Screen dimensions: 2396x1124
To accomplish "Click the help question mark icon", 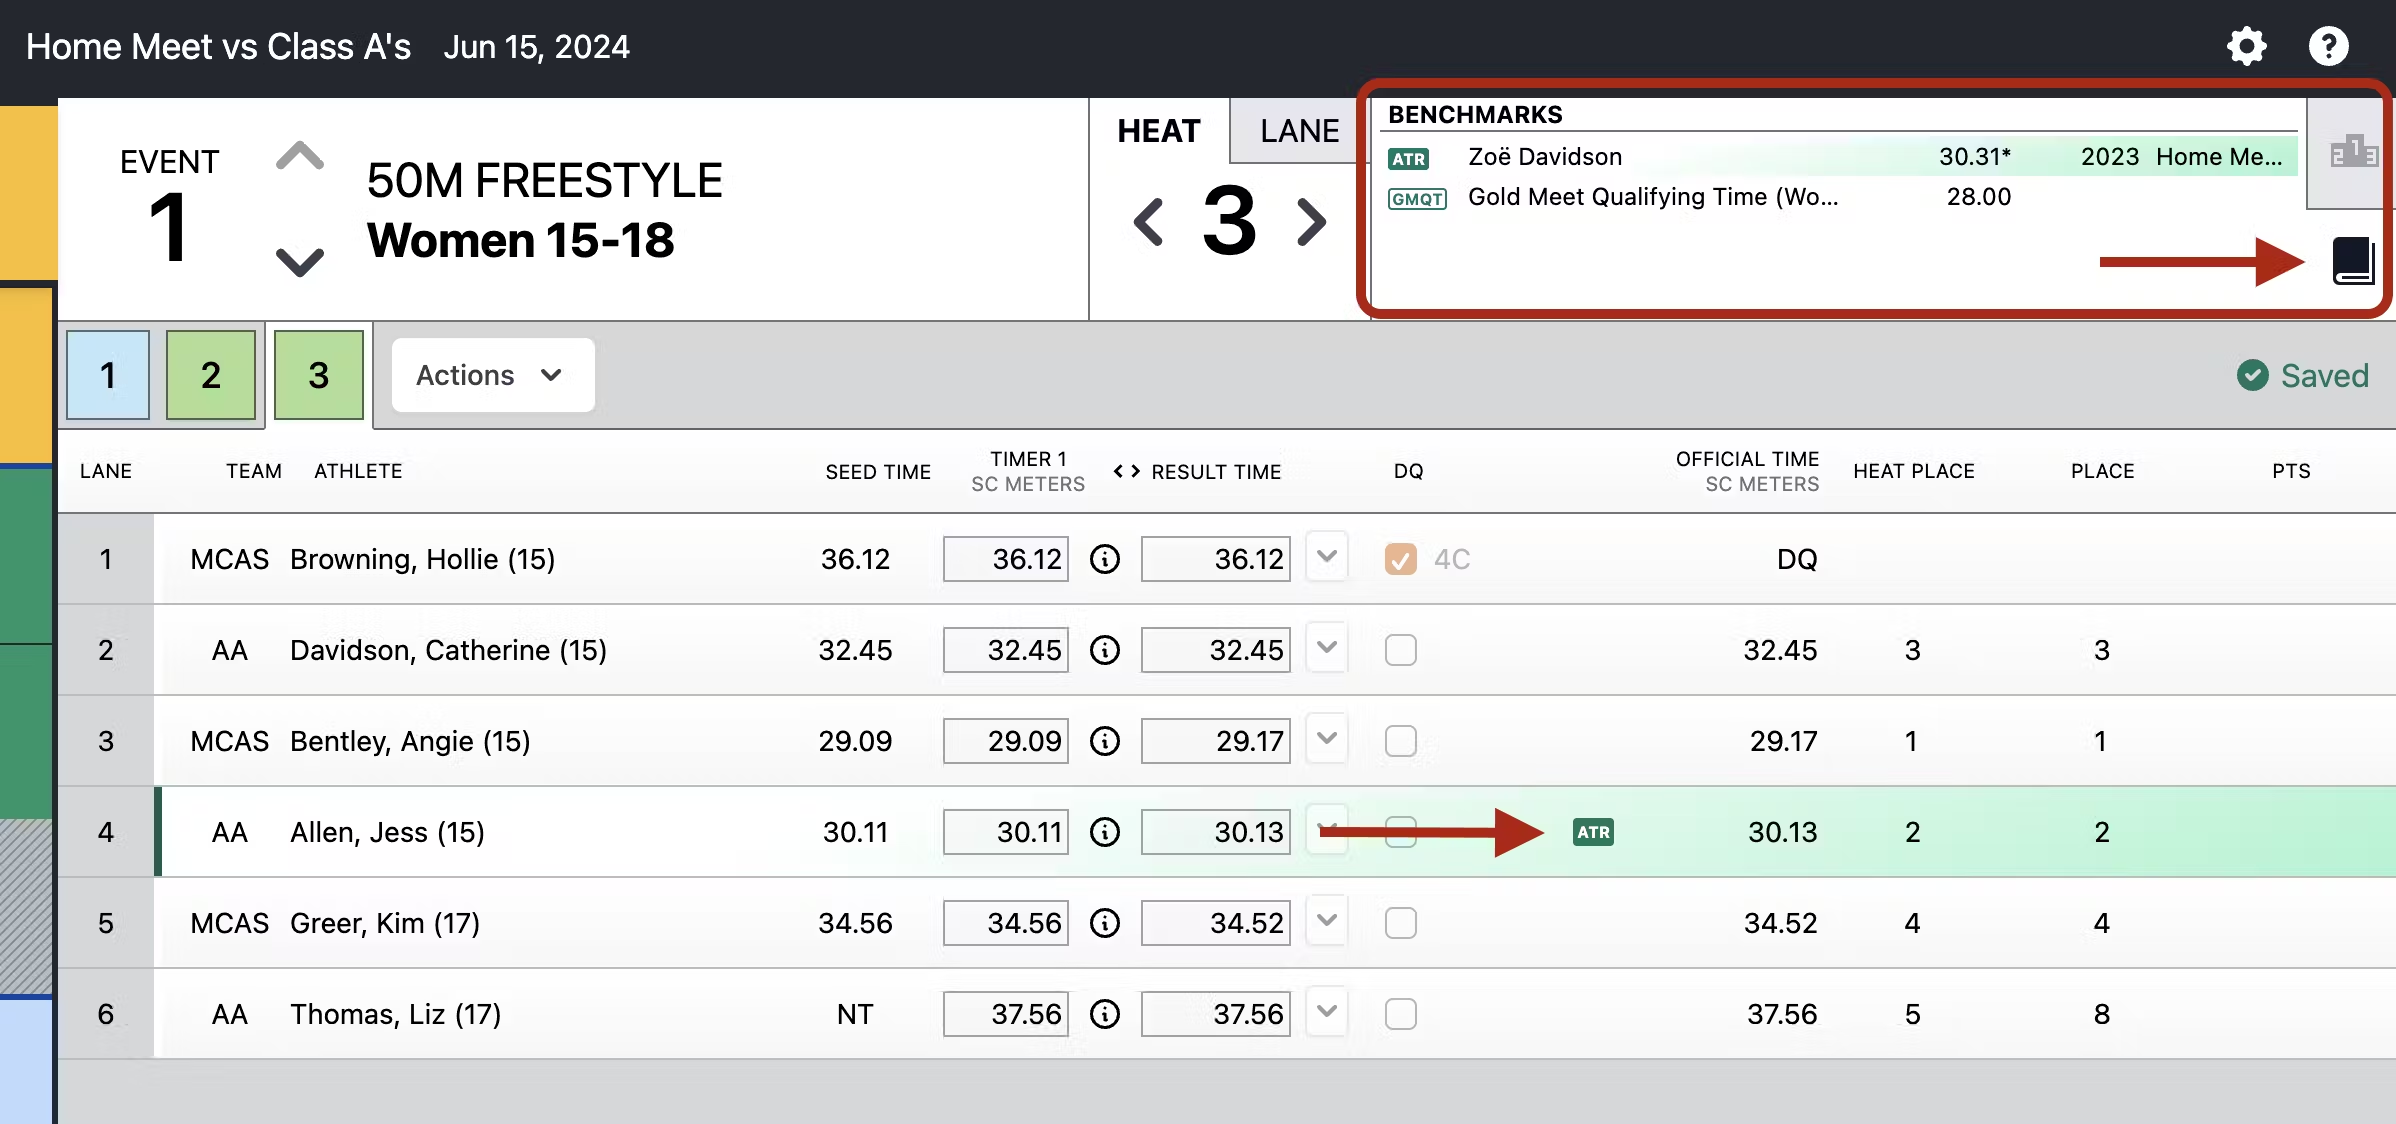I will (x=2328, y=46).
